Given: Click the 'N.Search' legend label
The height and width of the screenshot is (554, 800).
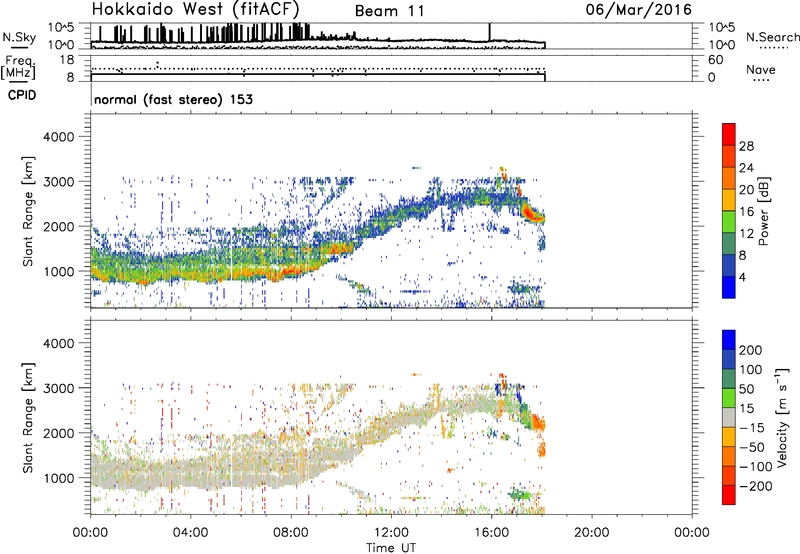Looking at the screenshot, I should 772,37.
